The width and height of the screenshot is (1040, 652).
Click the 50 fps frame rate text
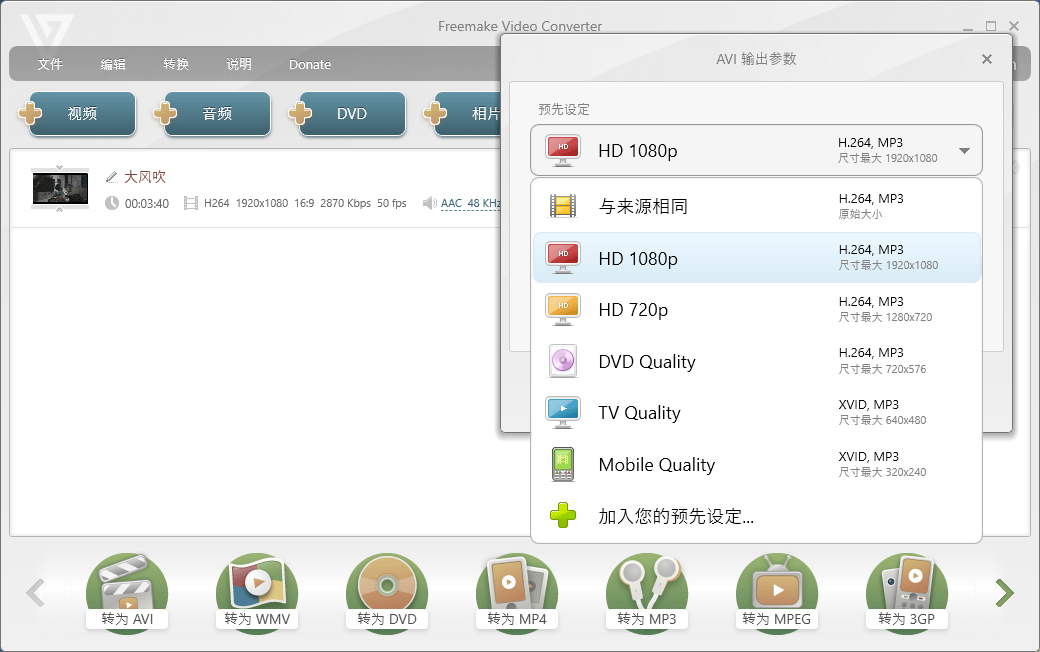pos(392,203)
